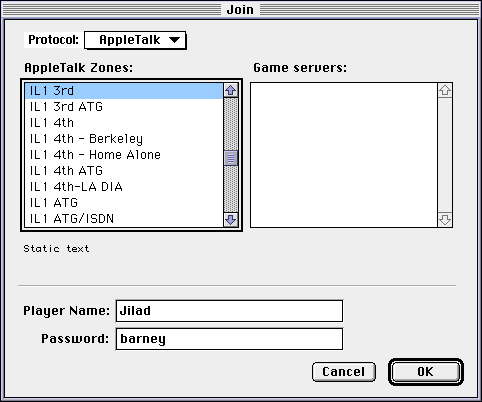
Task: Select the IL1 3rd zone
Action: 124,91
